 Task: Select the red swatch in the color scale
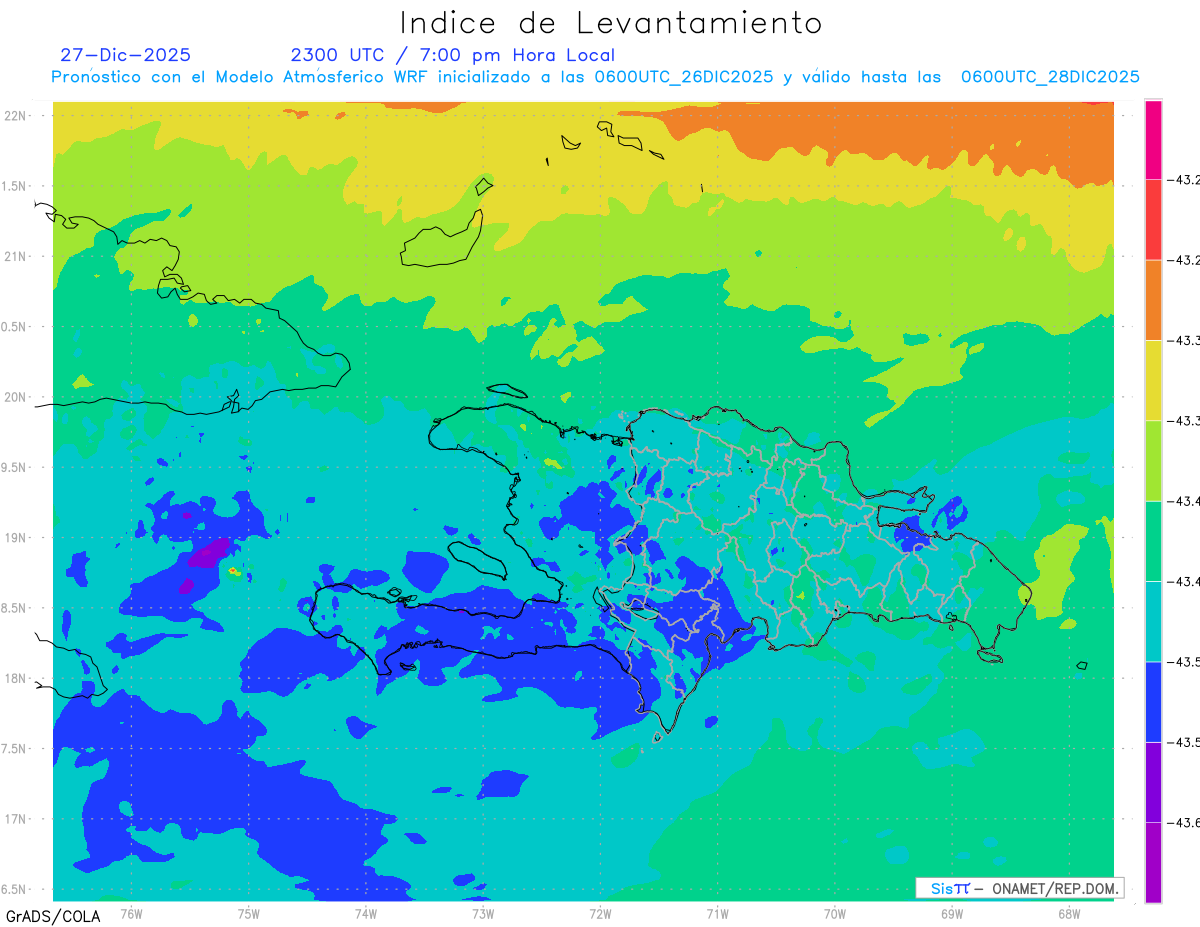tap(1153, 220)
